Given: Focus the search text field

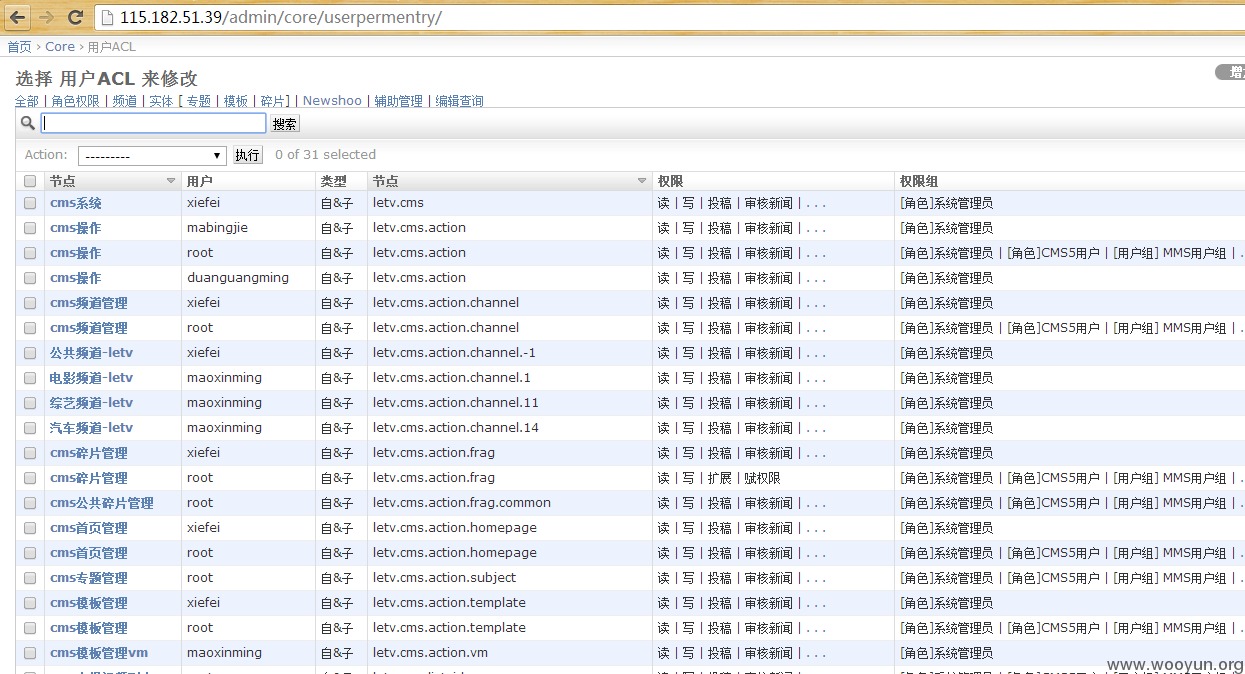Looking at the screenshot, I should coord(153,123).
